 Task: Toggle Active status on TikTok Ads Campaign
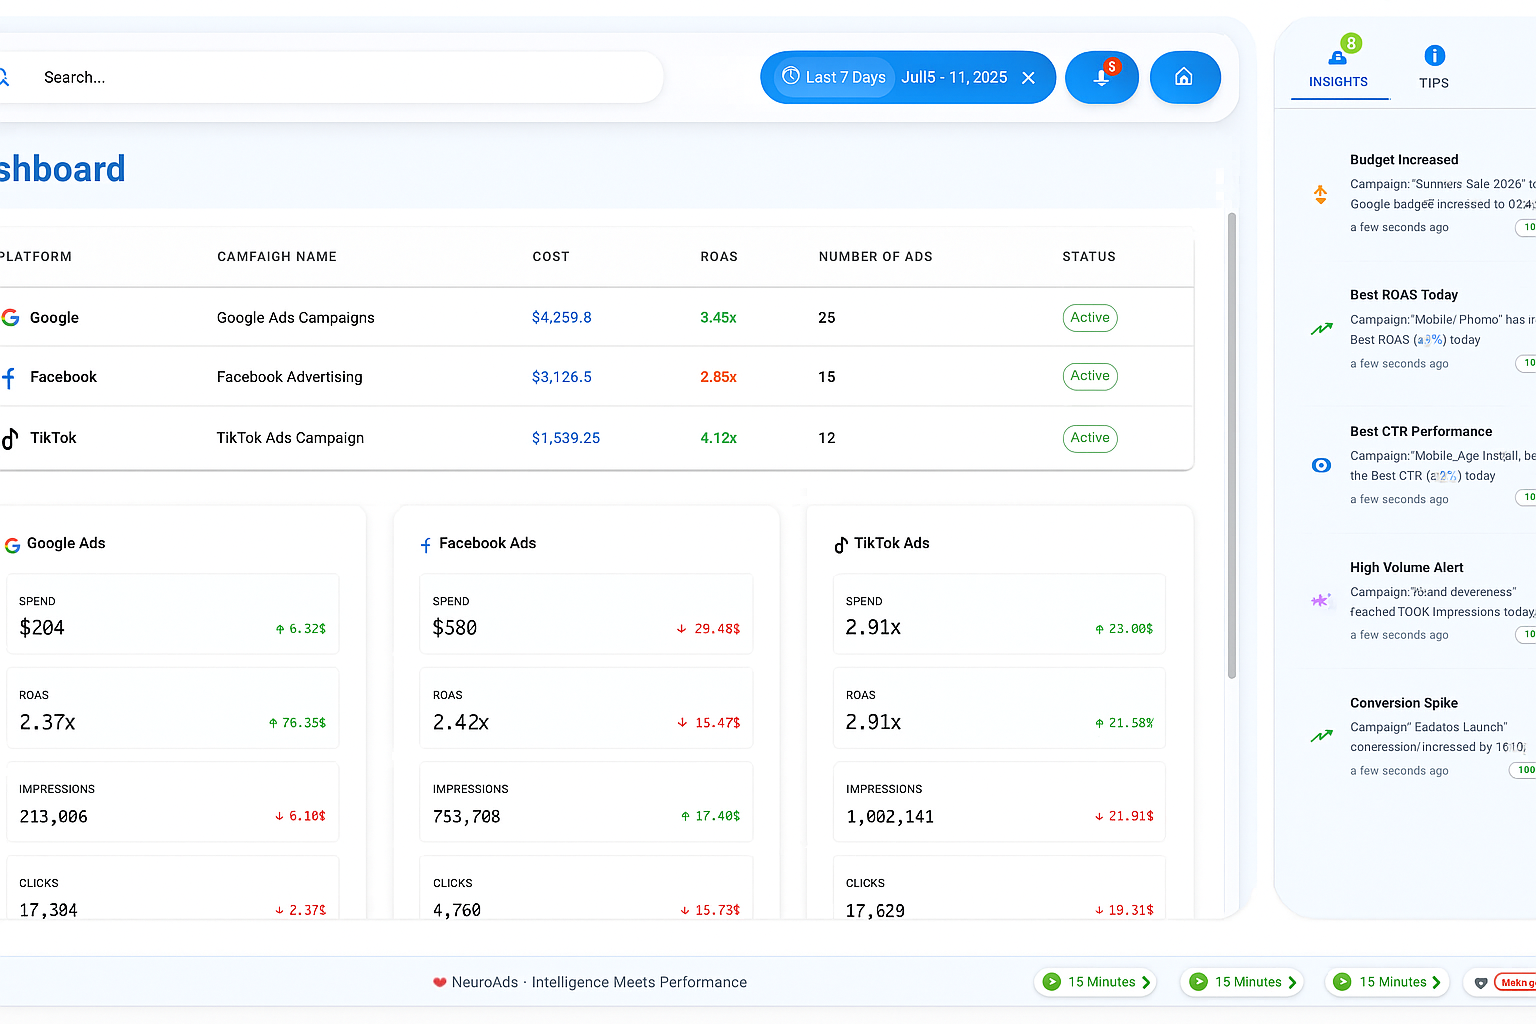(x=1089, y=438)
